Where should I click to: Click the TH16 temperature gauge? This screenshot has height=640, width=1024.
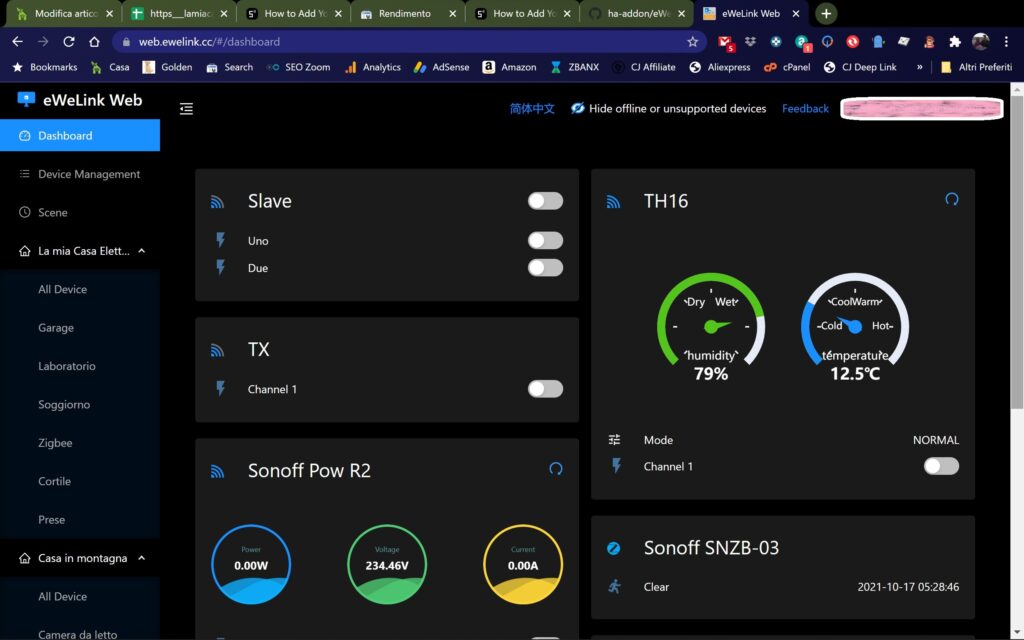(x=854, y=326)
